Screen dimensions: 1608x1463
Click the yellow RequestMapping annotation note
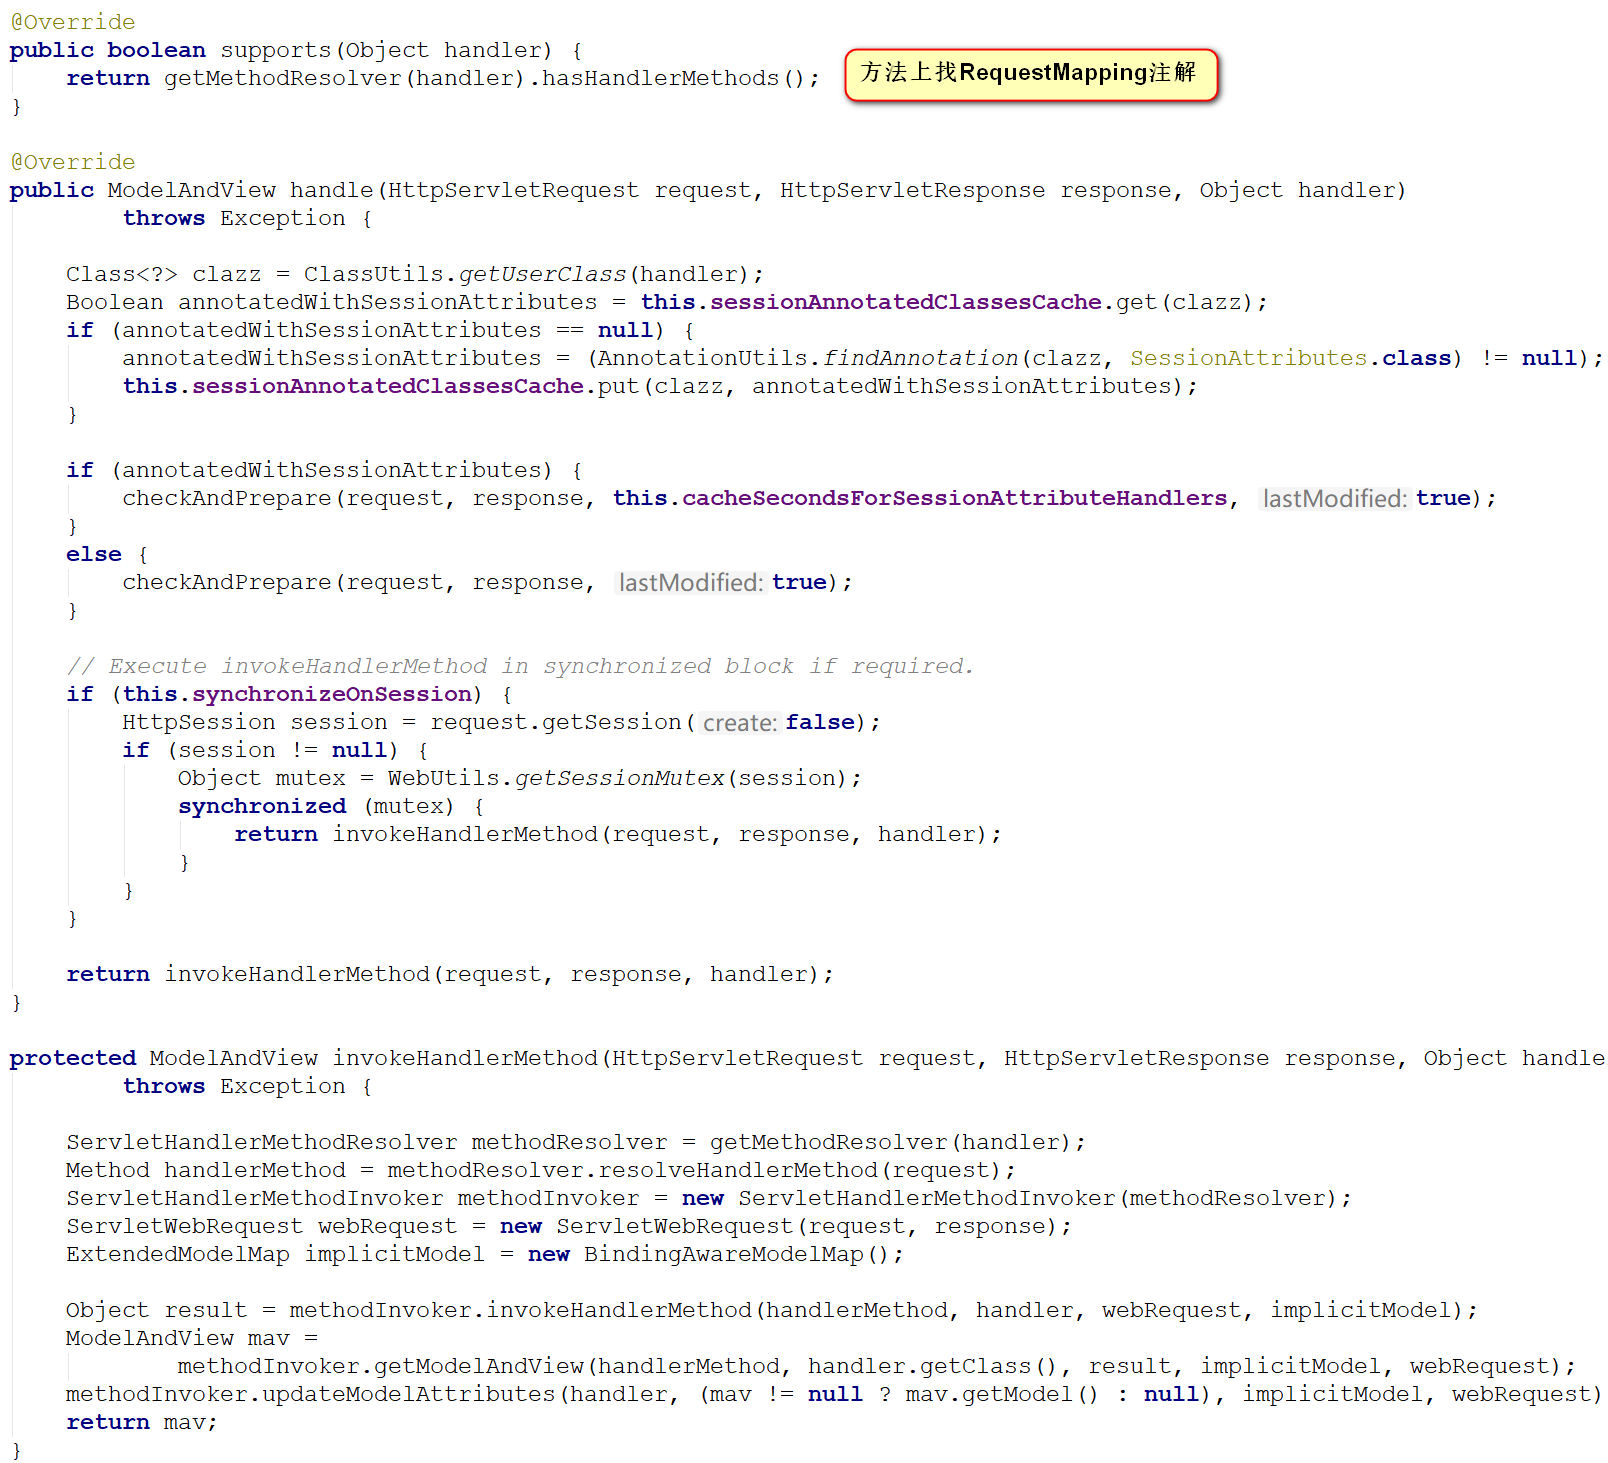[x=1031, y=75]
